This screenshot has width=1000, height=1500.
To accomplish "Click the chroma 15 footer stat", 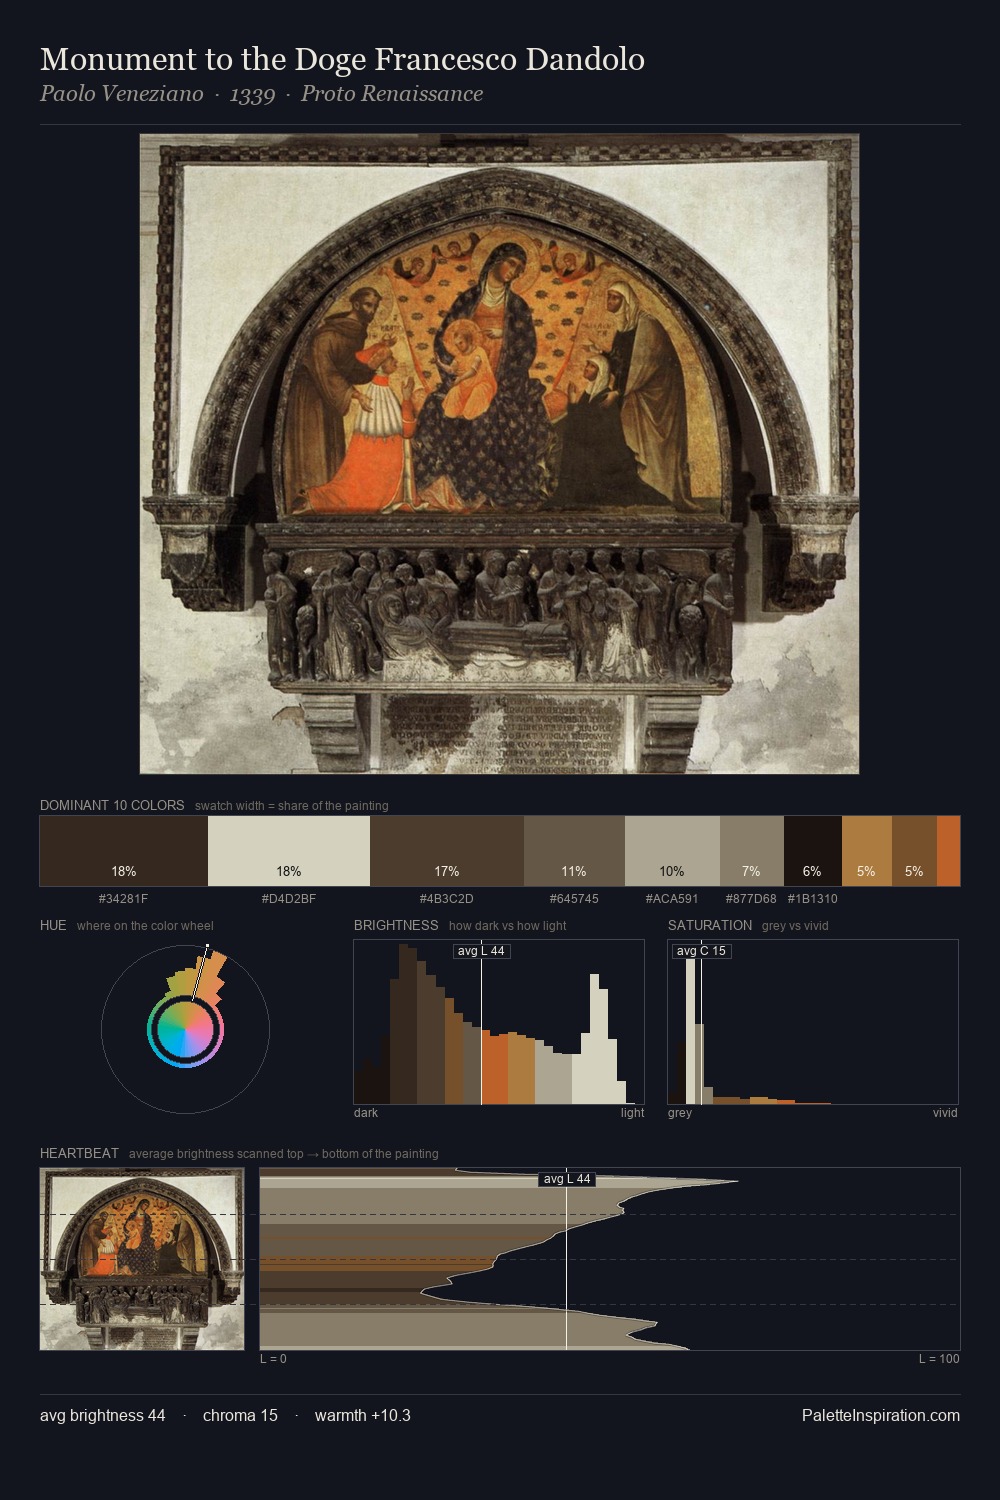I will (240, 1415).
